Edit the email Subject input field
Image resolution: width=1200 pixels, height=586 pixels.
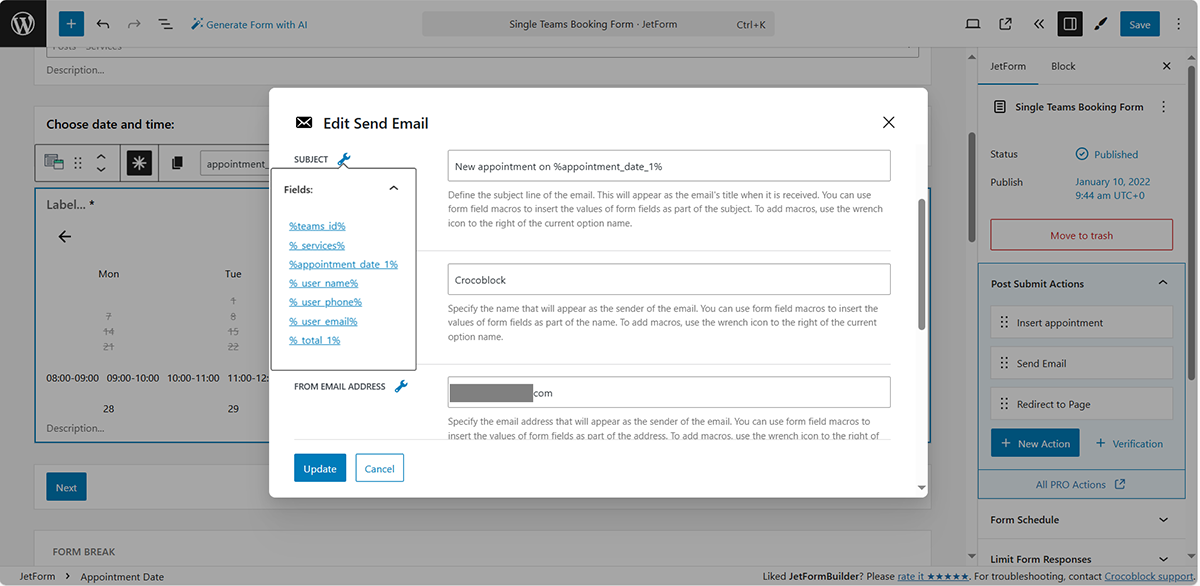point(669,166)
